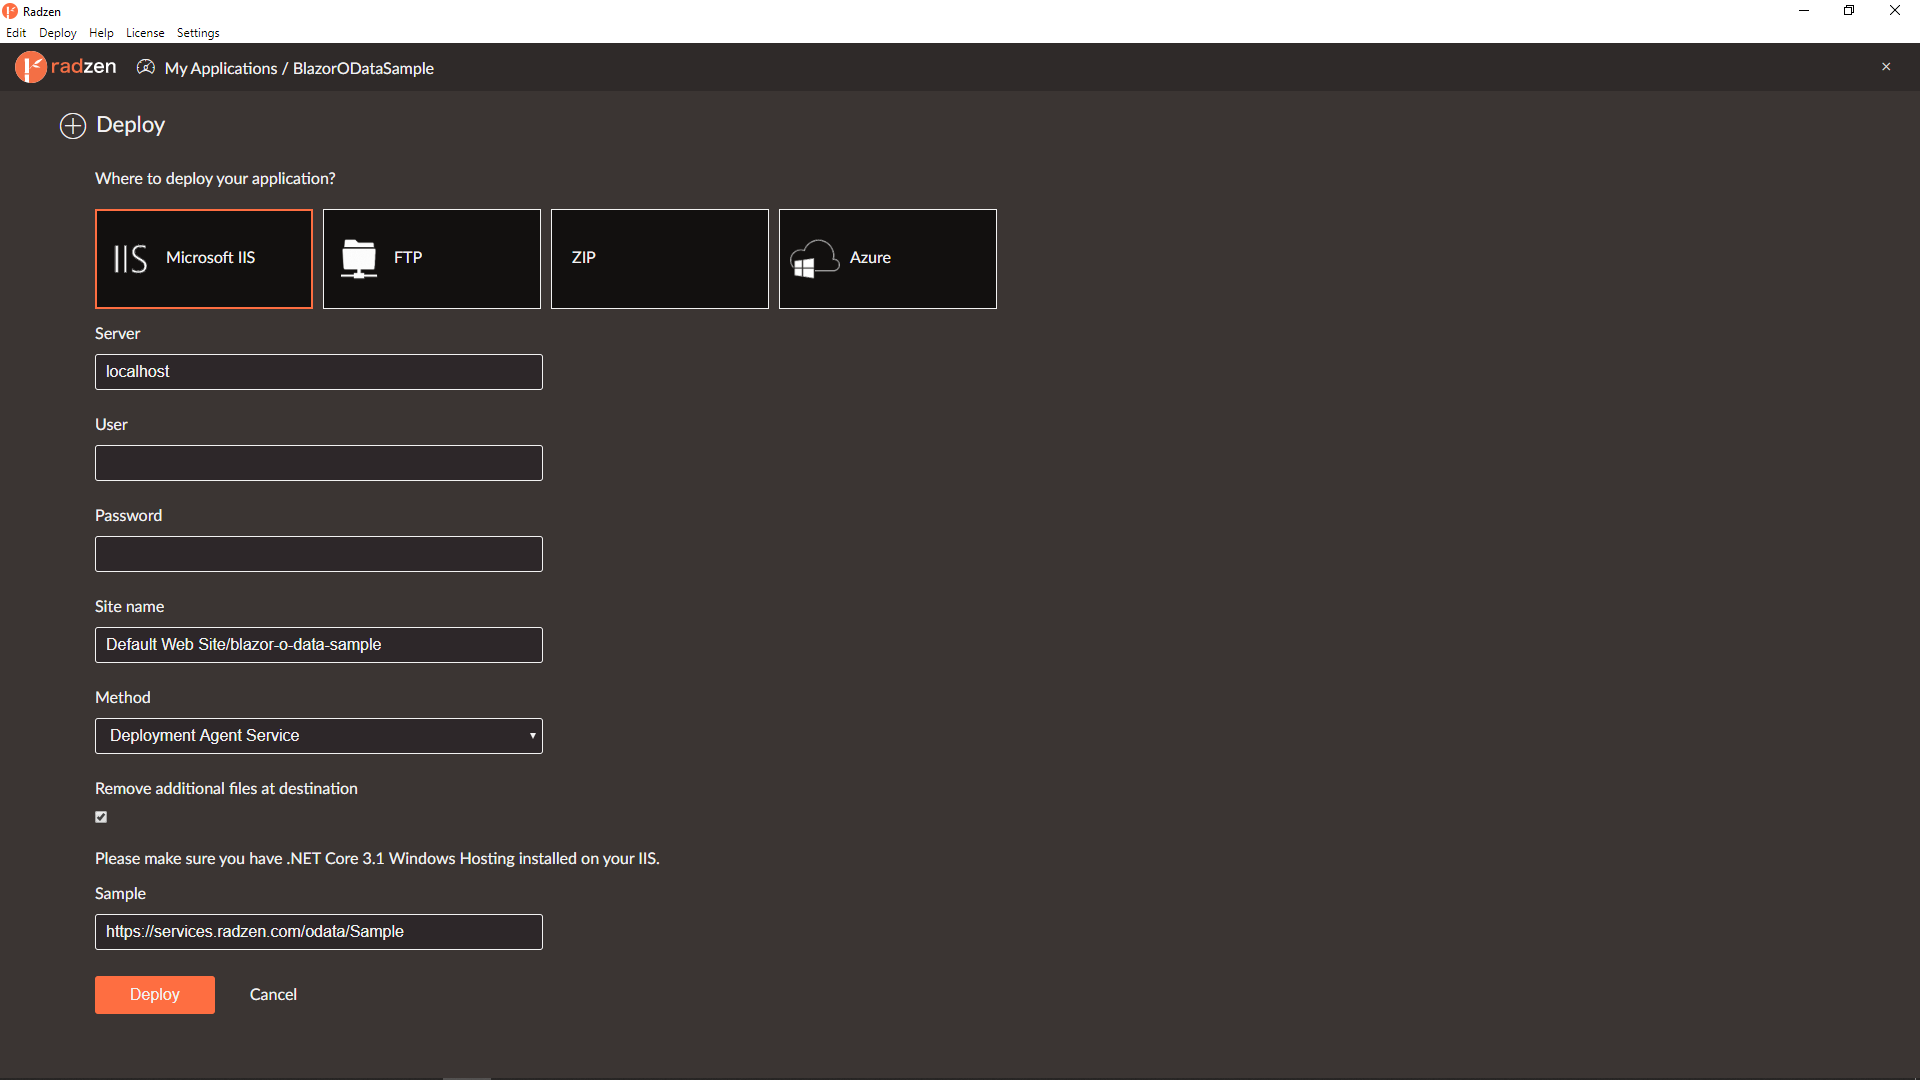Choose the ZIP deployment tile

click(660, 259)
